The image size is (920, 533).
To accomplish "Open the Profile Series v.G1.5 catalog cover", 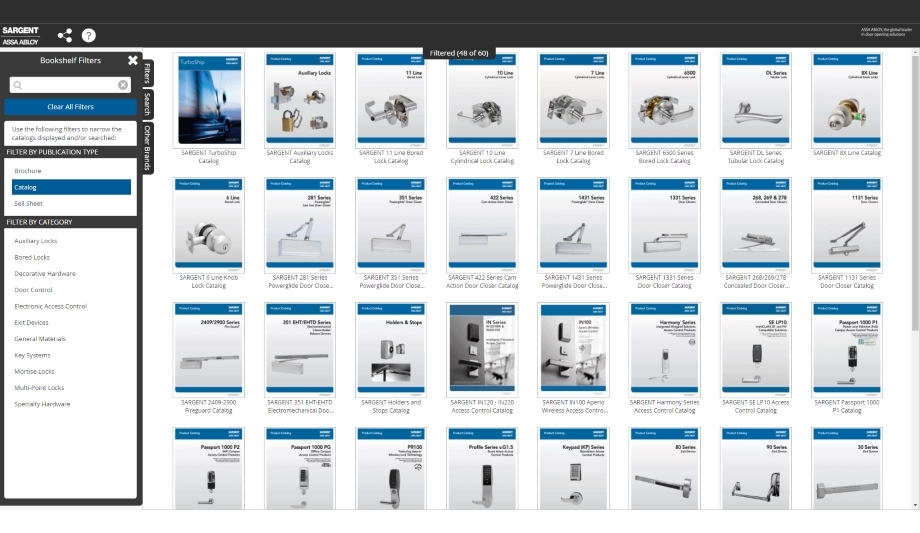I will (x=482, y=468).
